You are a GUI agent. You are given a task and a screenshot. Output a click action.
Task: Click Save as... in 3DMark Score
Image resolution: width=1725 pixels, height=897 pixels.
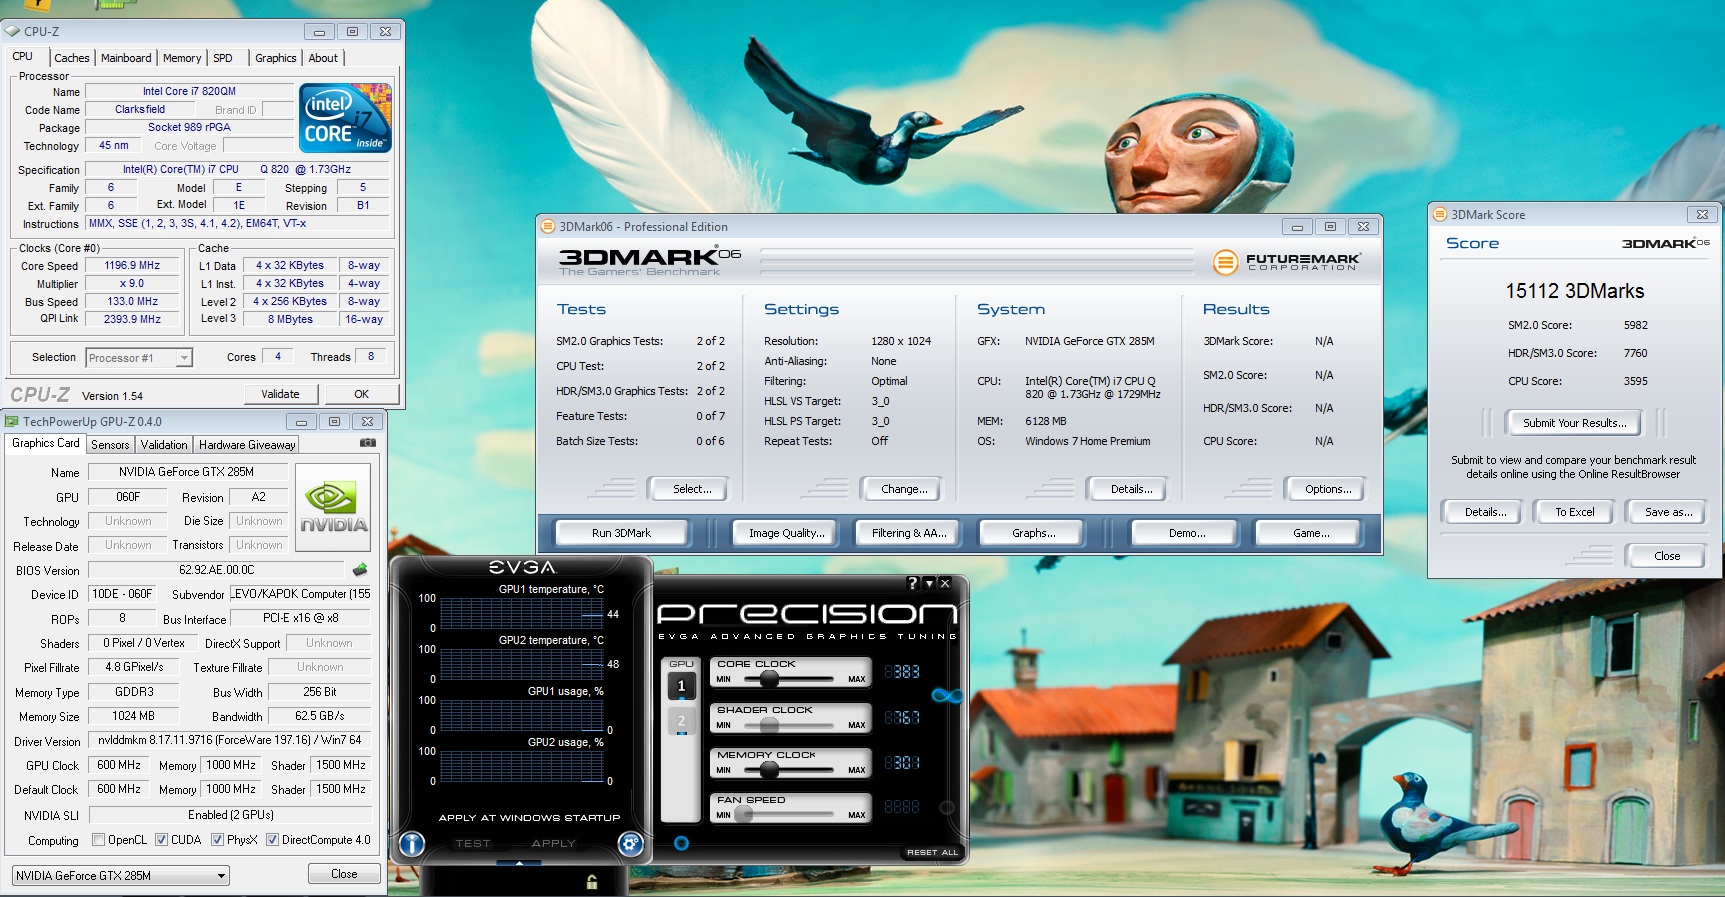[x=1669, y=512]
